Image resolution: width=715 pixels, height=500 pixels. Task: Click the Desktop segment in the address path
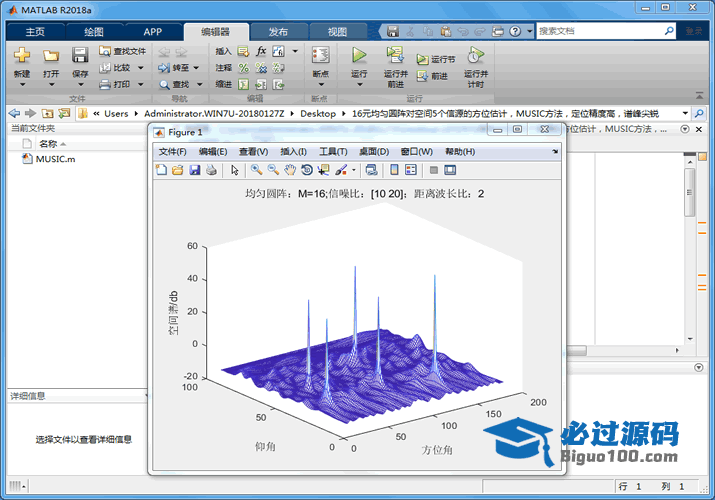point(318,114)
